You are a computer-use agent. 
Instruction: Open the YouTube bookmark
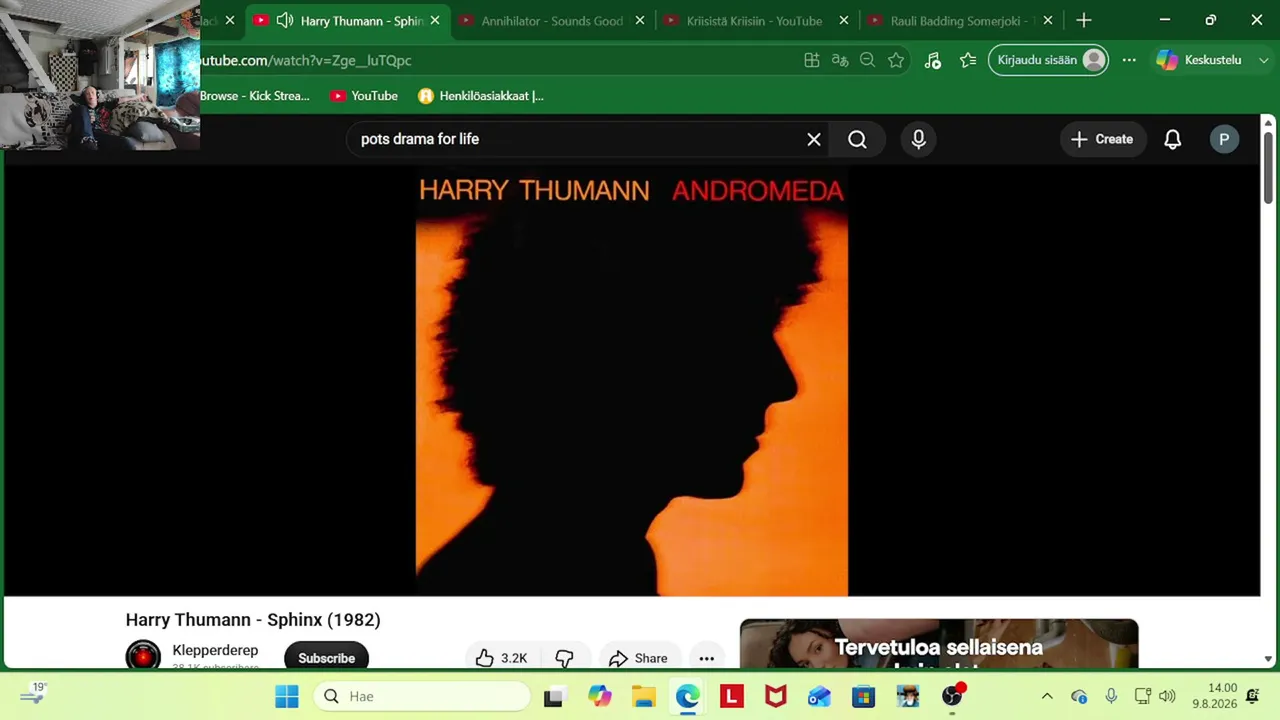364,96
